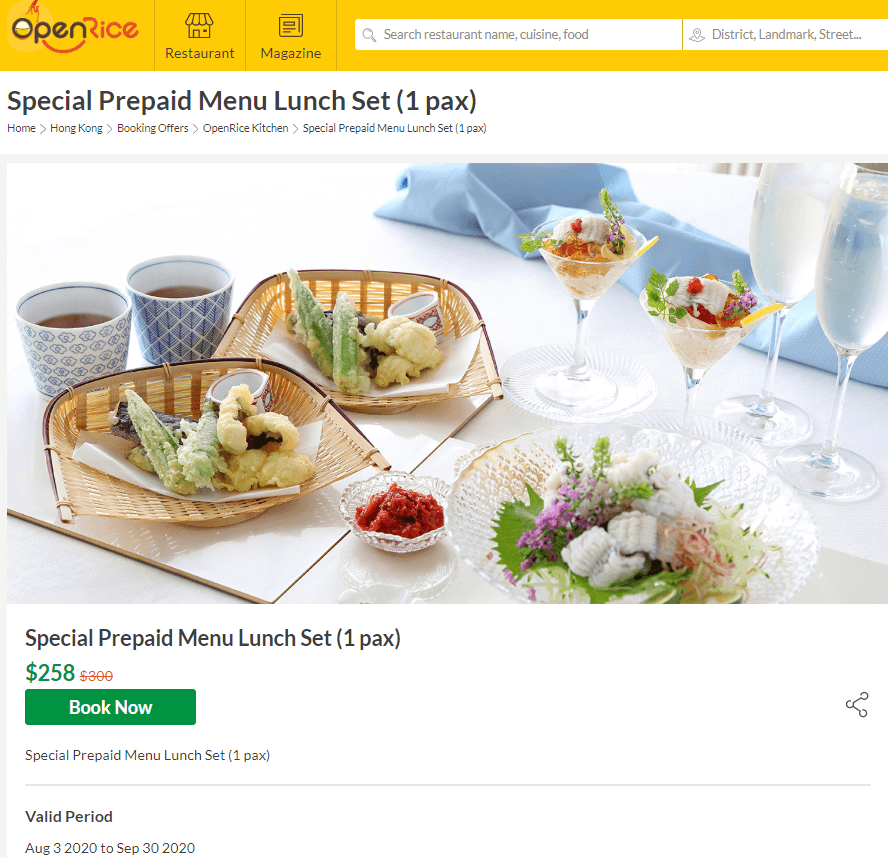This screenshot has width=888, height=858.
Task: Open the Restaurant storefront icon
Action: (x=199, y=25)
